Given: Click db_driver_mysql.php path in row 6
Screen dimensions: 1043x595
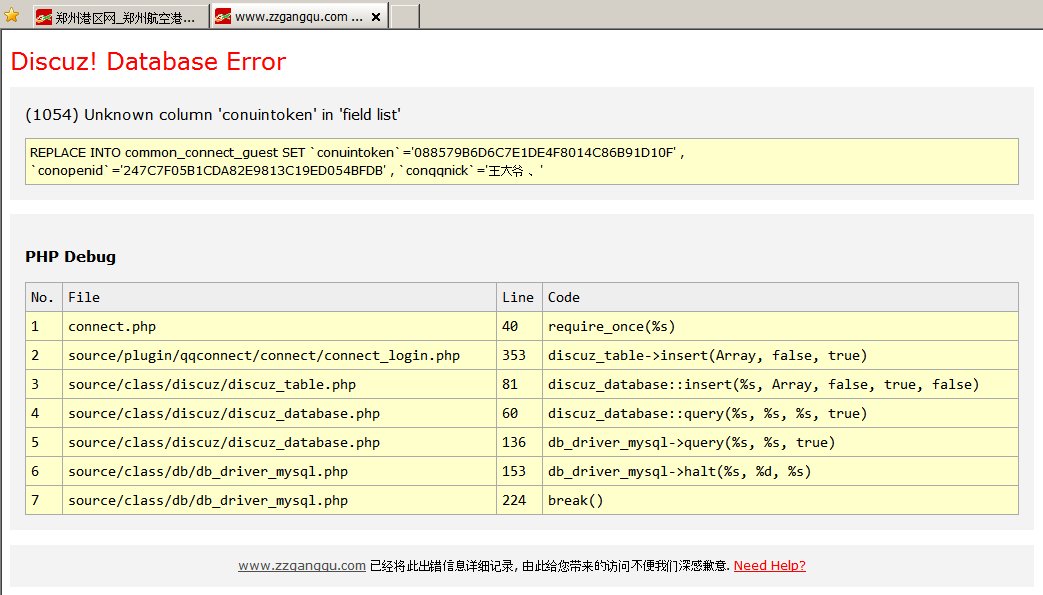Looking at the screenshot, I should click(208, 472).
